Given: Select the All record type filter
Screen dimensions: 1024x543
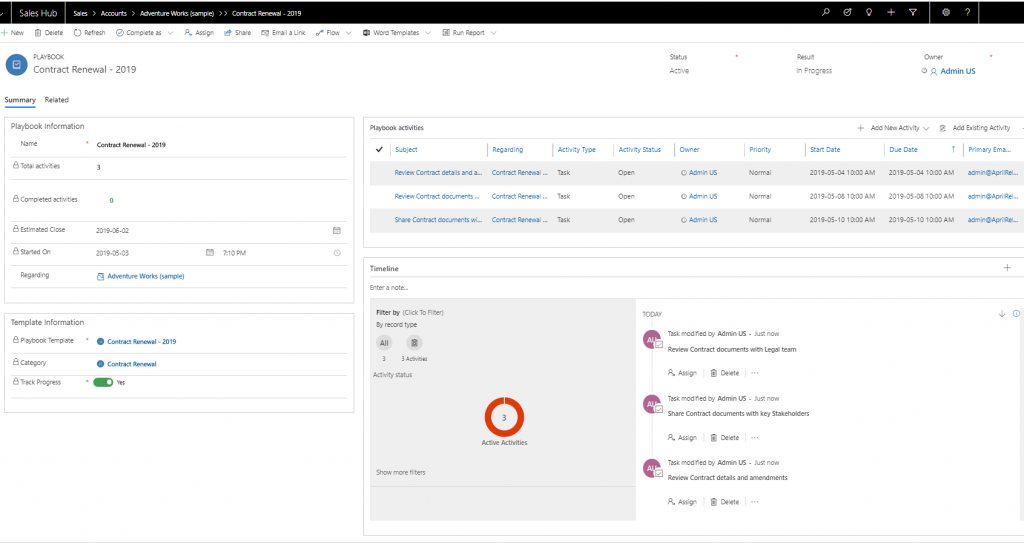Looking at the screenshot, I should [x=384, y=343].
